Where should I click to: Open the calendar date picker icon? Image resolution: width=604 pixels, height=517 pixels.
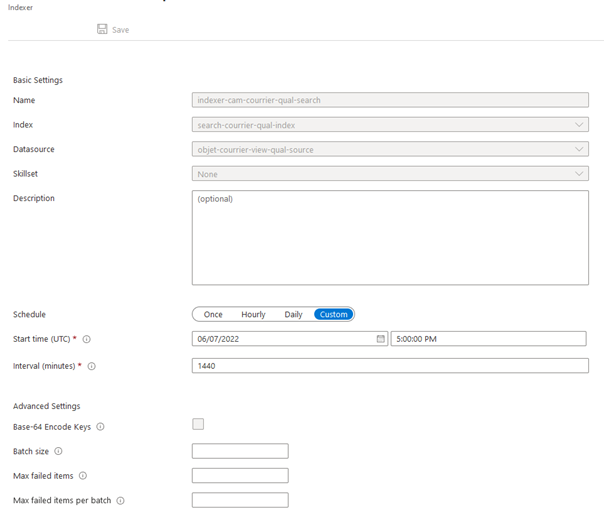[380, 339]
